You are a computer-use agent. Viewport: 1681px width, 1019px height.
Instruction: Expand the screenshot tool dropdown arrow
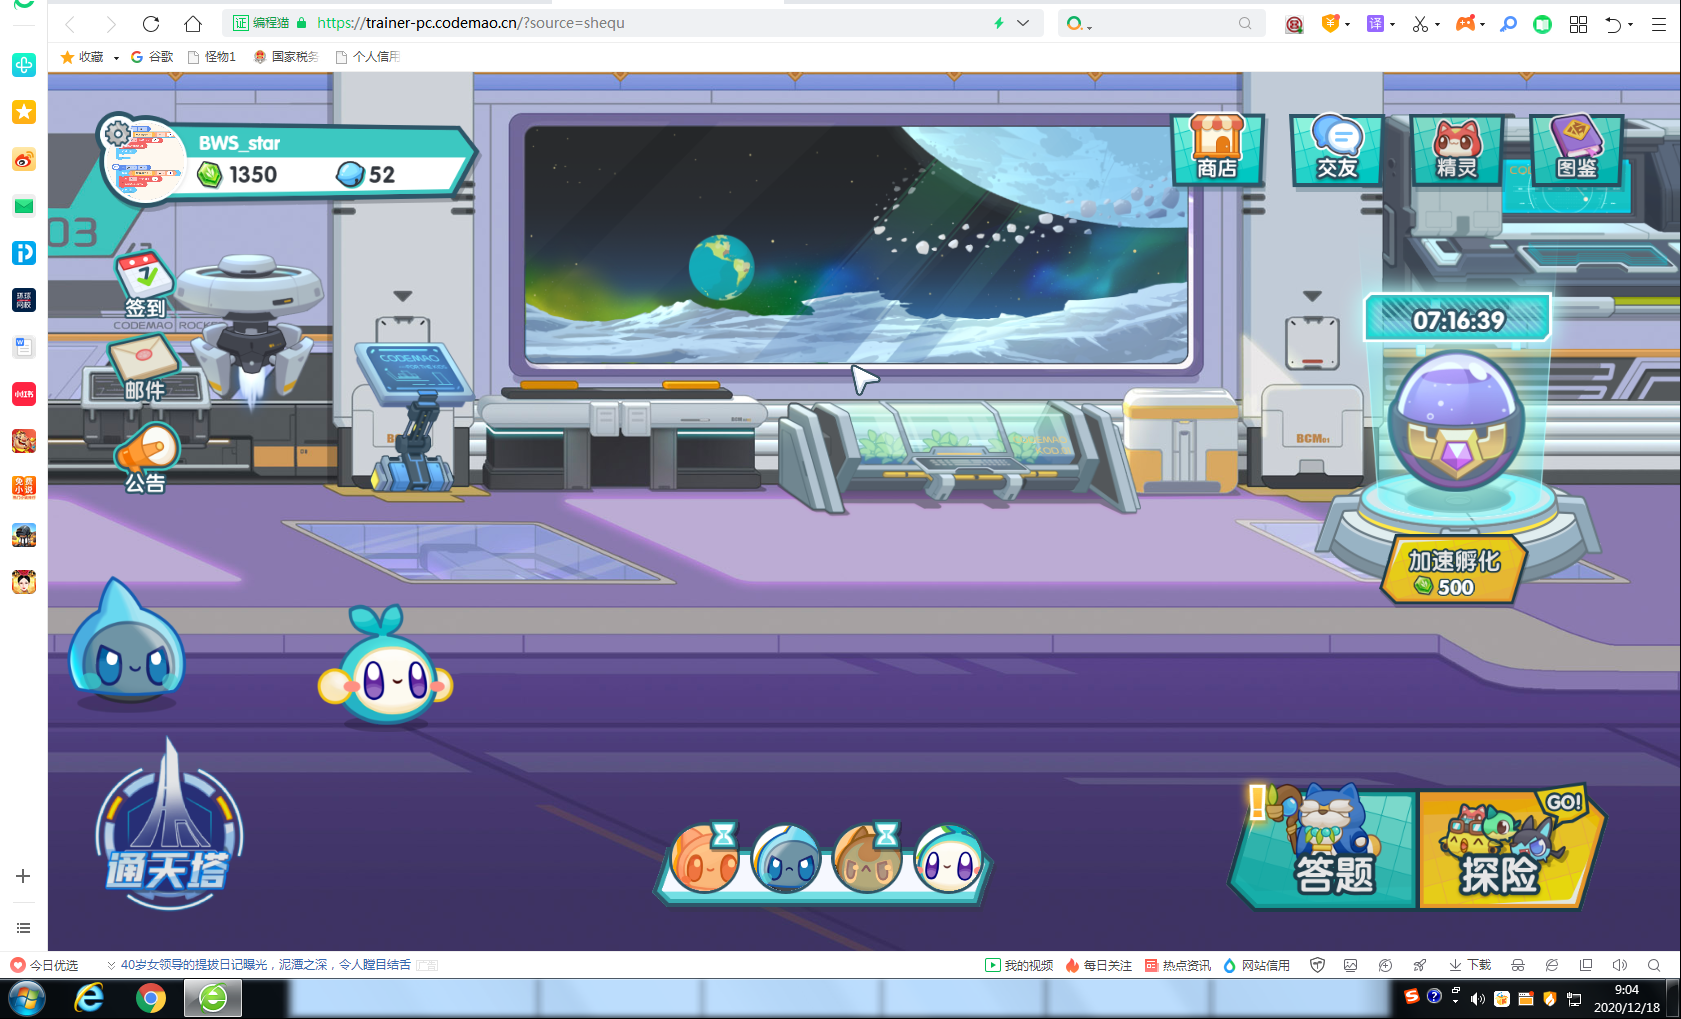(x=1438, y=25)
